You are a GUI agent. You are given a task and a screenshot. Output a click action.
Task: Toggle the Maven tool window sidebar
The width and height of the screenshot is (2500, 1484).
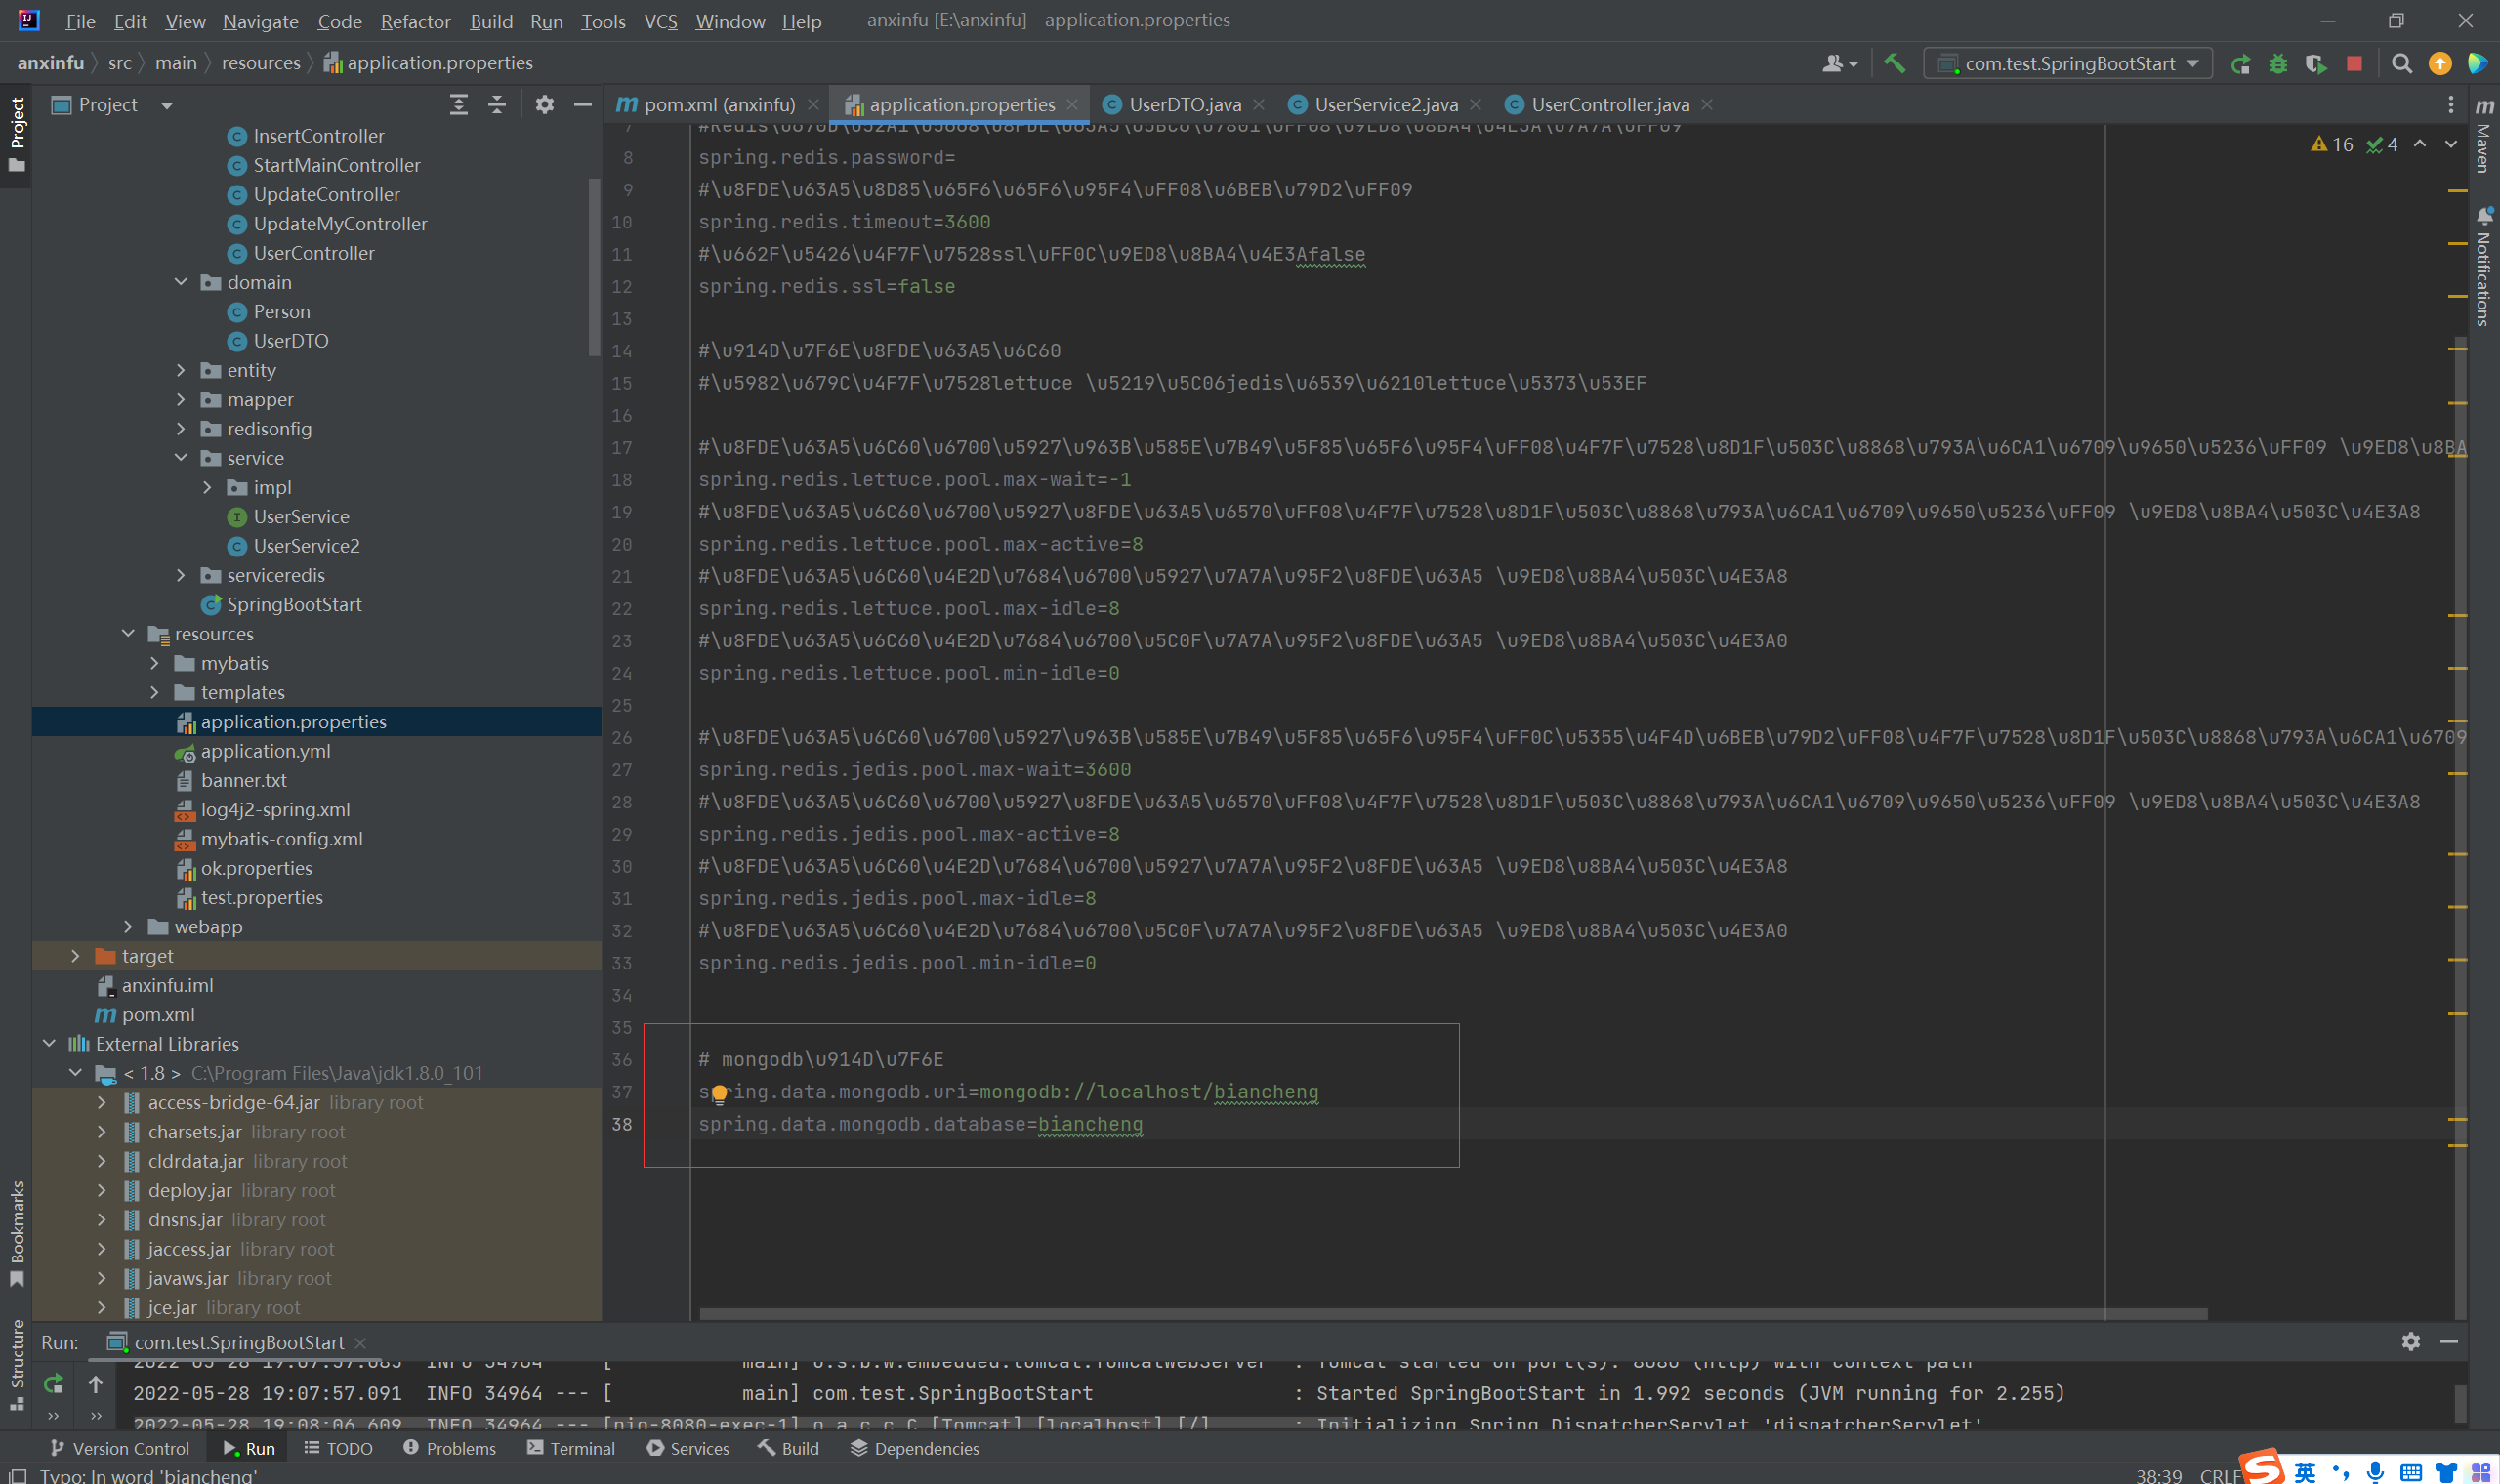coord(2484,135)
